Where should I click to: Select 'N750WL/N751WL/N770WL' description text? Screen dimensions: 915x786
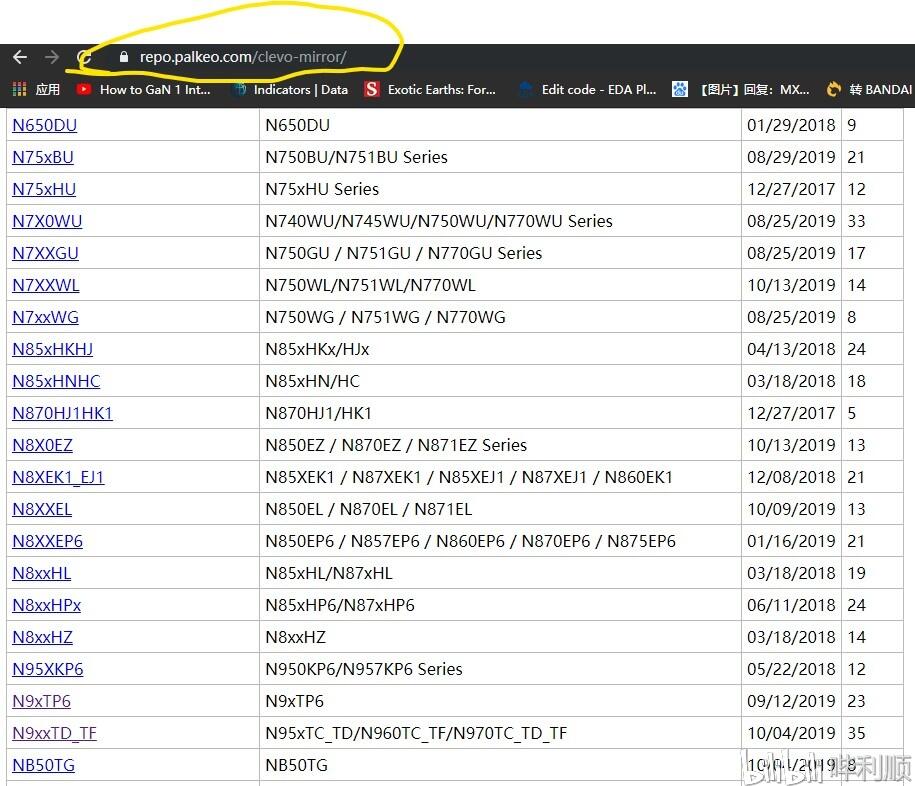[370, 286]
